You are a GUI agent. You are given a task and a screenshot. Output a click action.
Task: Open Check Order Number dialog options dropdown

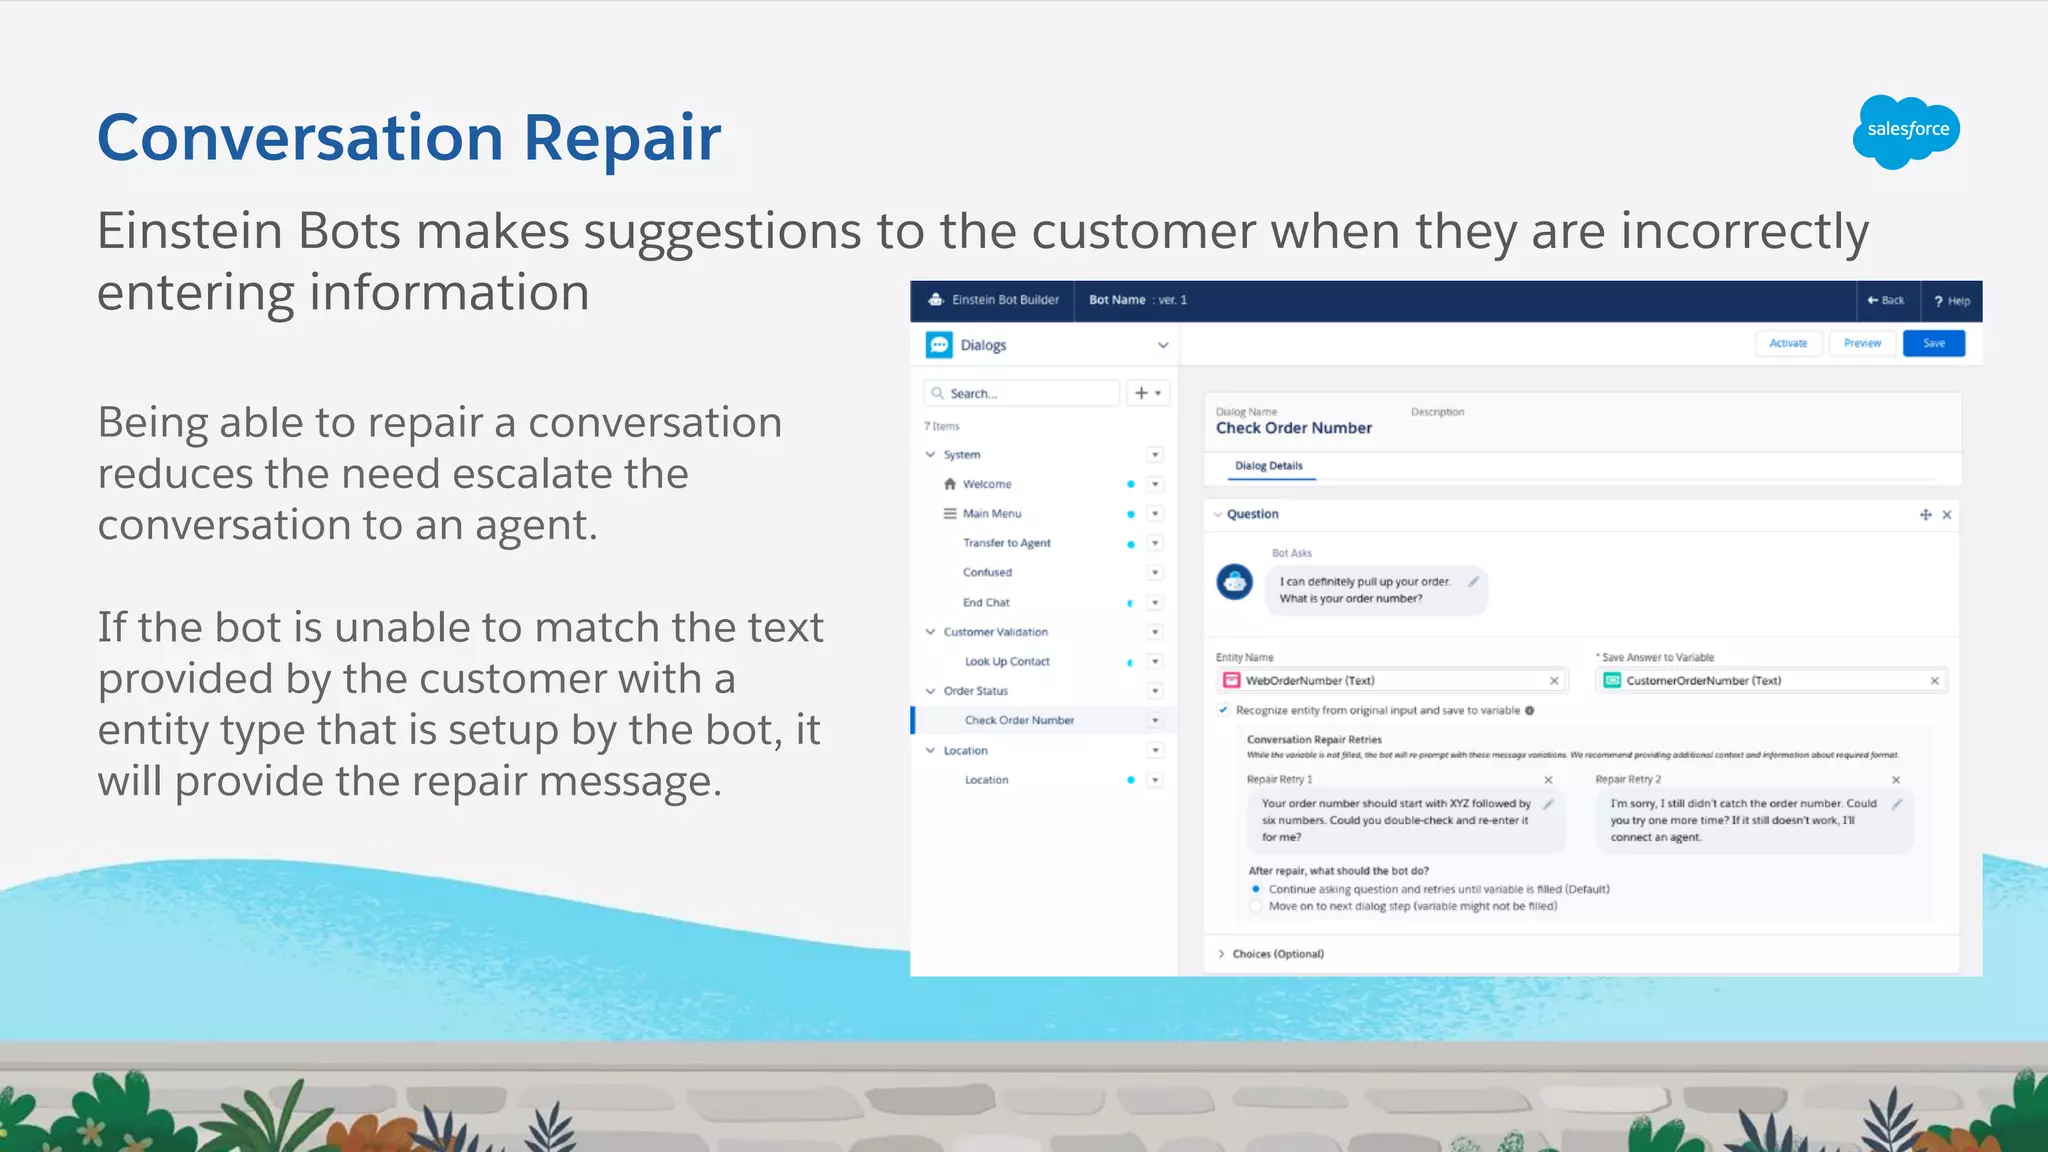(x=1155, y=720)
